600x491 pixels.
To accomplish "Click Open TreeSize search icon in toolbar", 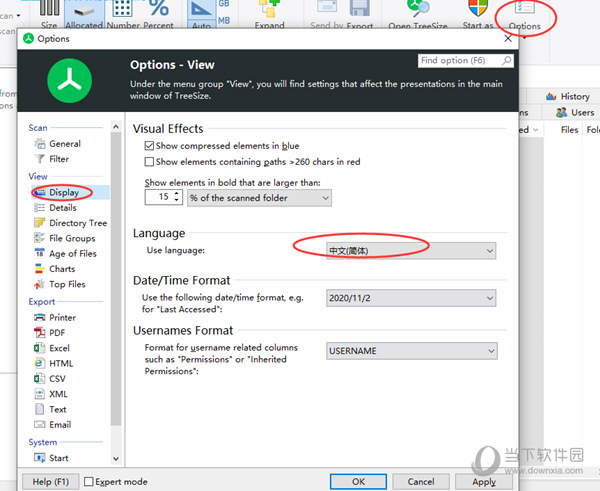I will click(x=418, y=8).
